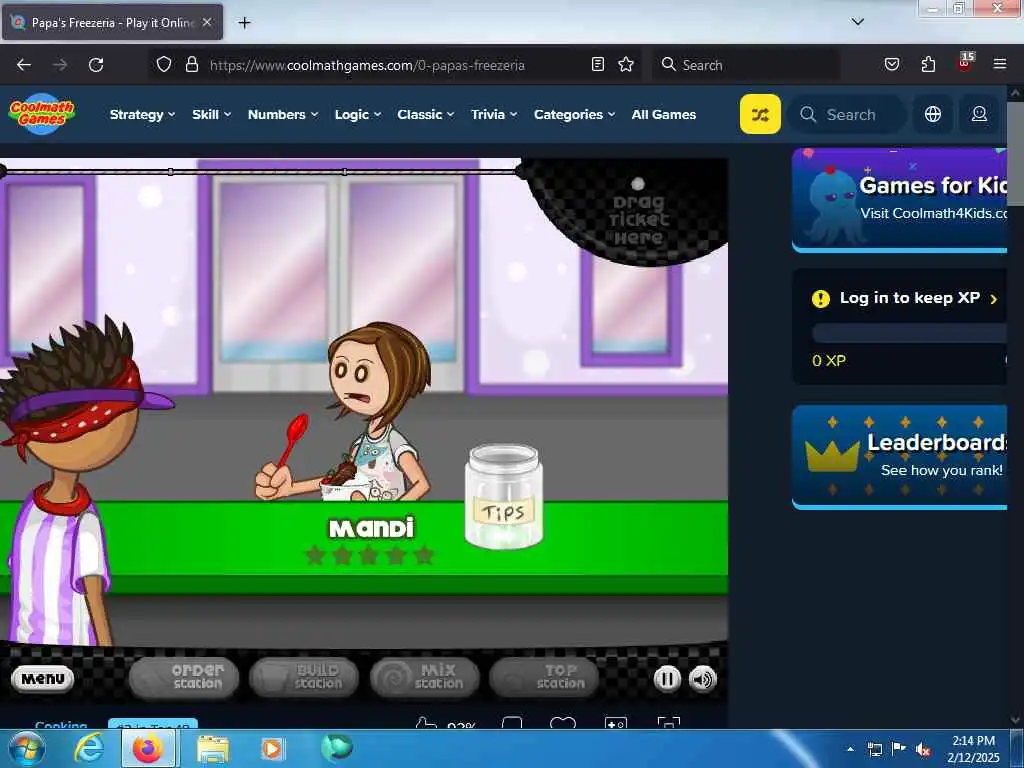Reload the Papa's Freezeria page
Screen dimensions: 1024x768
96,65
